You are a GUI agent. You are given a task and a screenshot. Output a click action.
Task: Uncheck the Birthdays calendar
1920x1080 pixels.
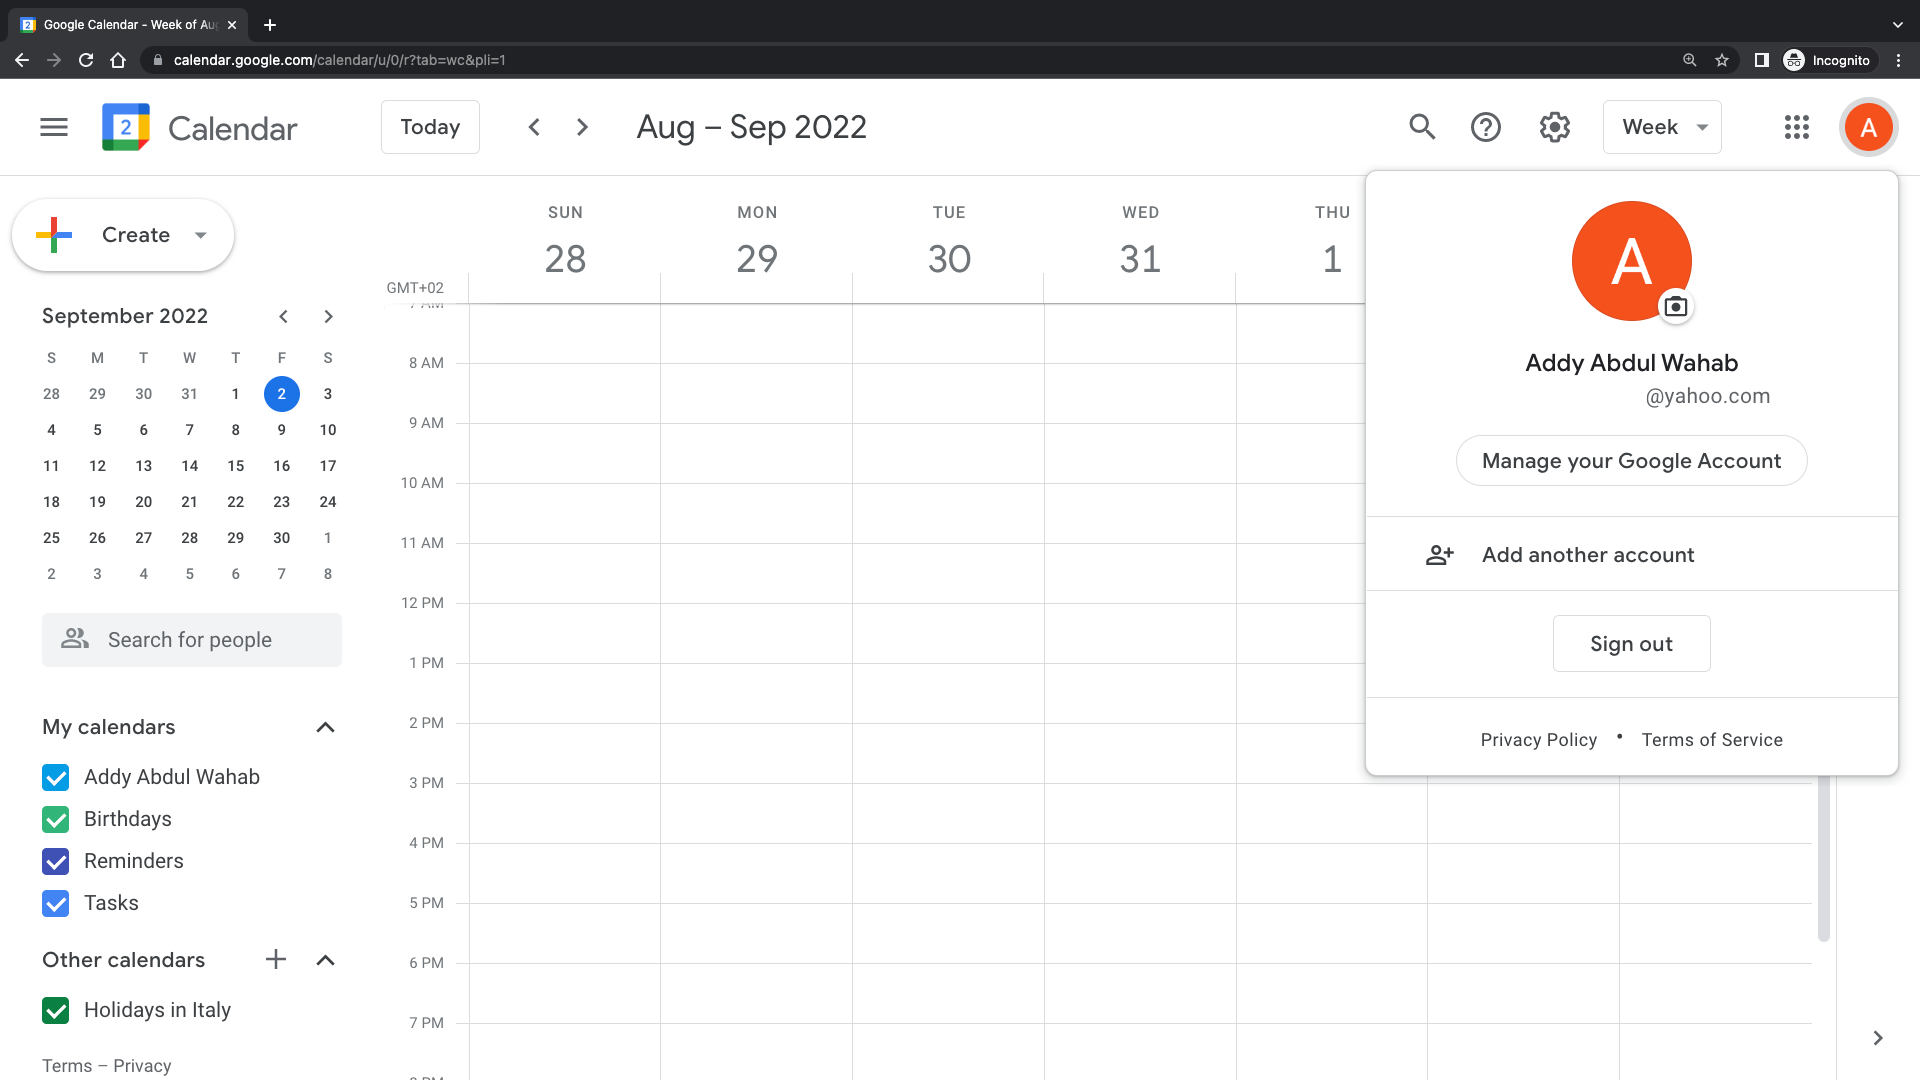click(56, 820)
